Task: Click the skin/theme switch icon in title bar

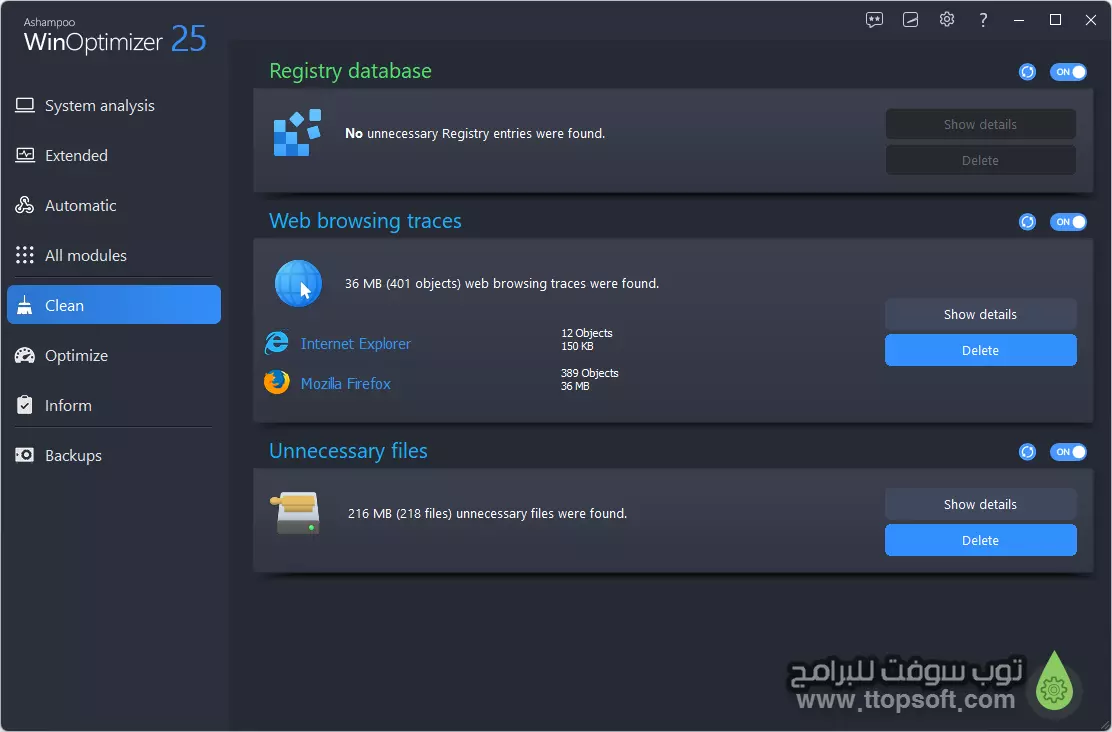Action: 911,20
